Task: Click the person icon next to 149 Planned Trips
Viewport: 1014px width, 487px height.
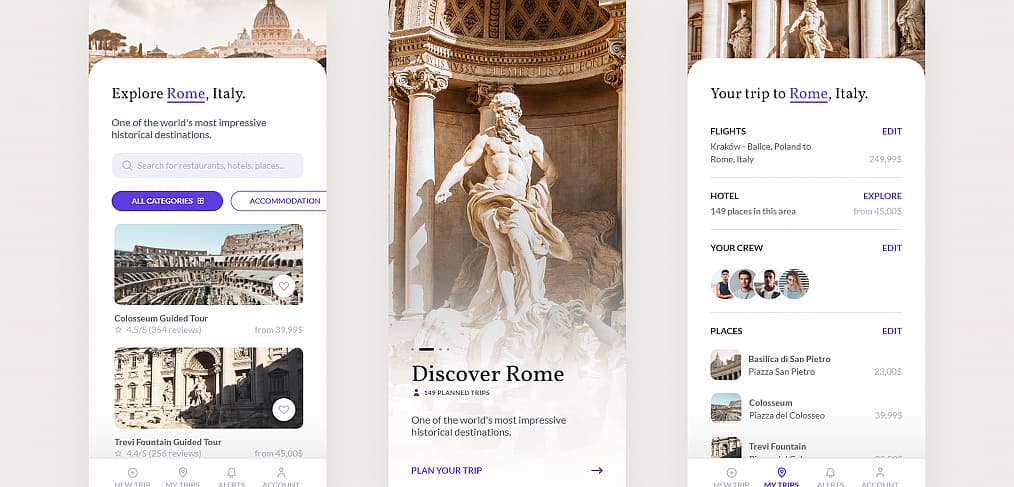Action: tap(416, 393)
